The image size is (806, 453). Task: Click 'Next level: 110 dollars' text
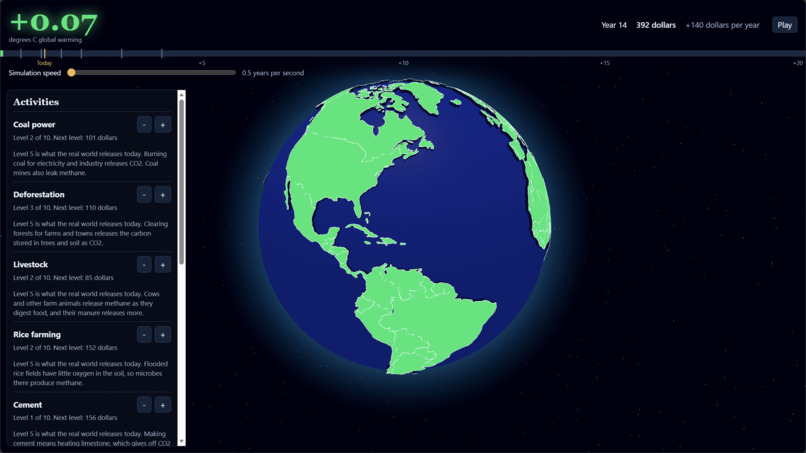pos(85,208)
